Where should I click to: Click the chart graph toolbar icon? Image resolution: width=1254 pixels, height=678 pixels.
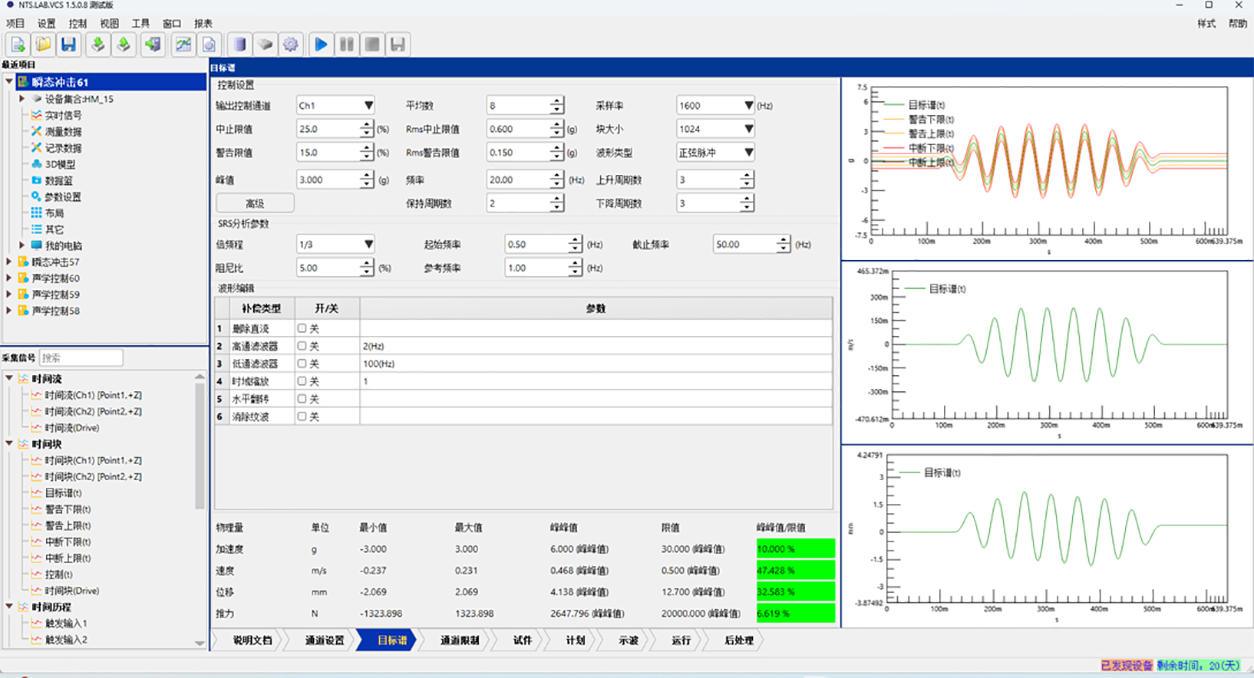183,44
